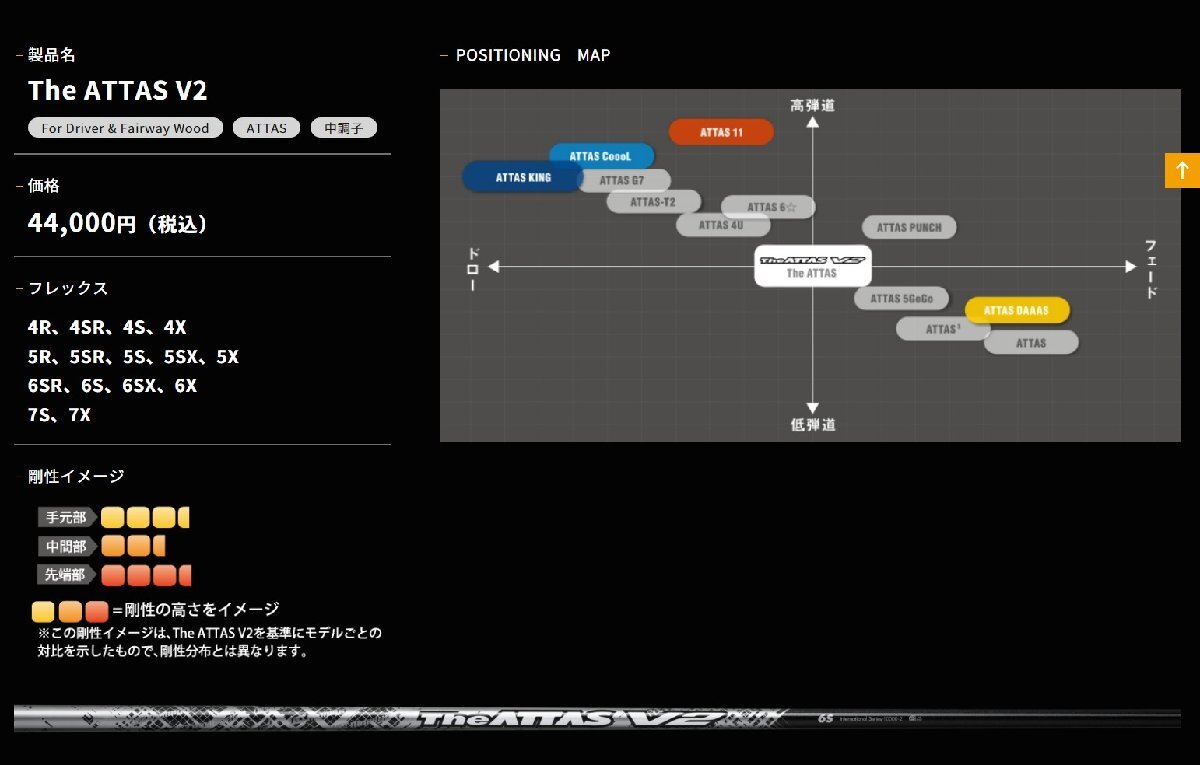This screenshot has height=765, width=1200.
Task: Open ATTAS PUNCH on positioning map
Action: click(x=909, y=228)
